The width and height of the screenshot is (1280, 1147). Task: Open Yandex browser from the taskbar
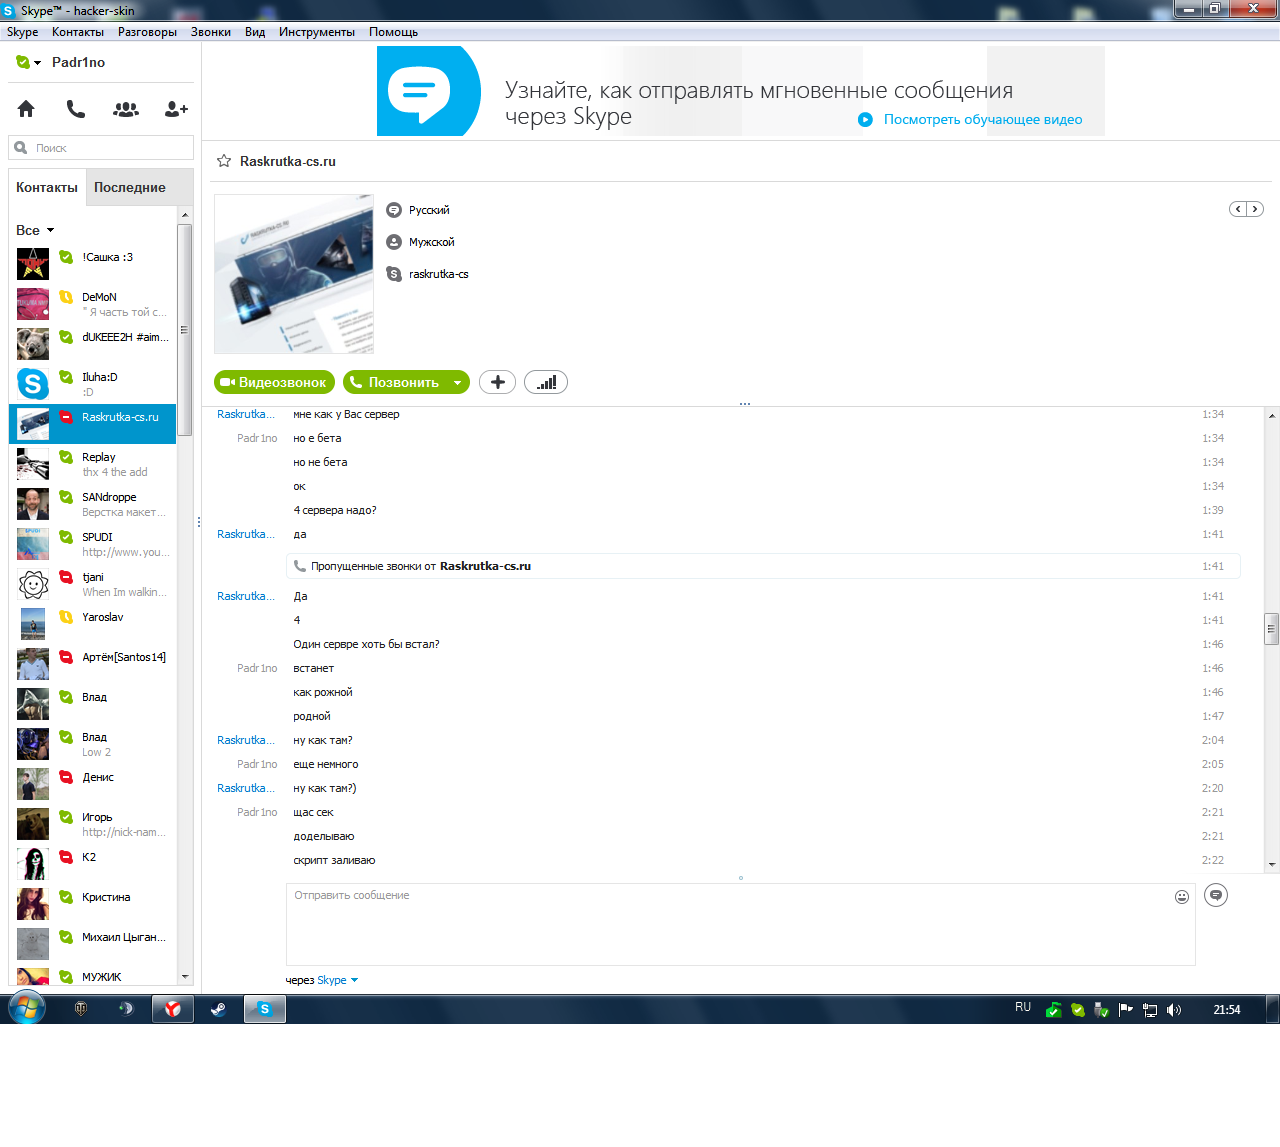point(173,1009)
